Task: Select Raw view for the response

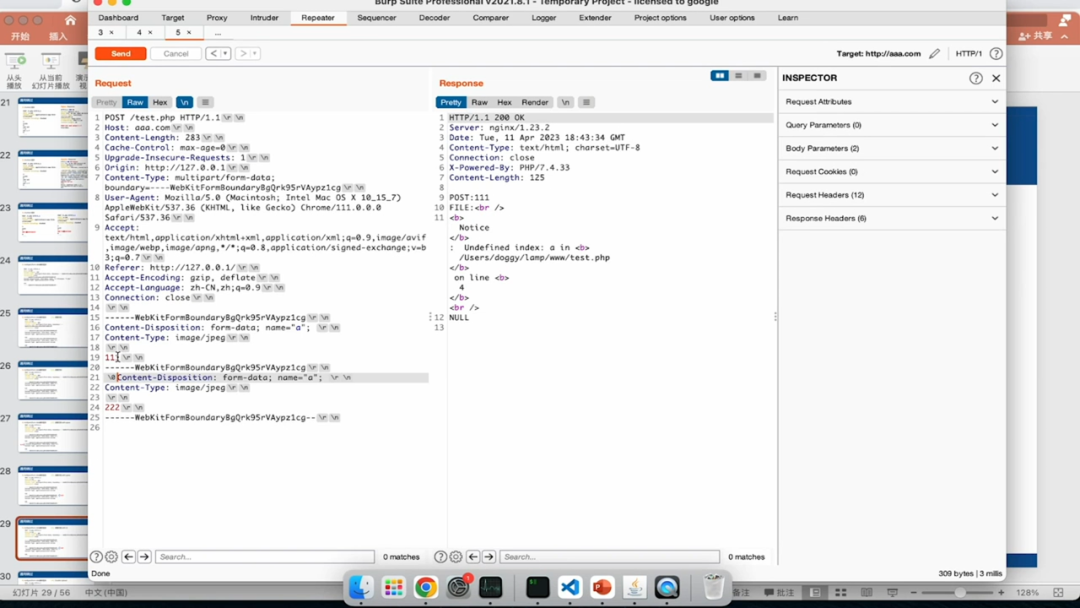Action: (479, 102)
